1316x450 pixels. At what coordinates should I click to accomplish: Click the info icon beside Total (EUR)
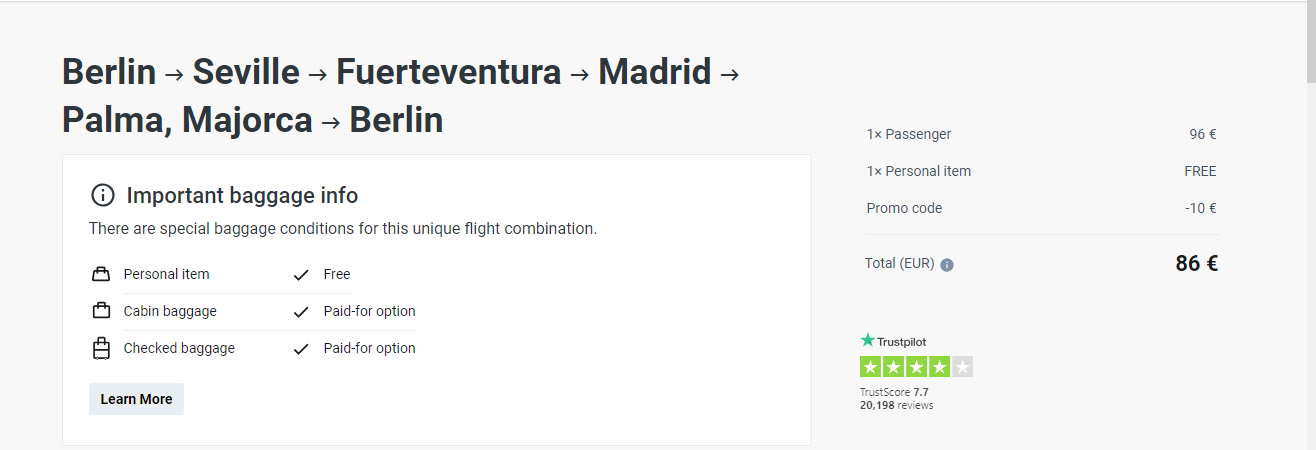click(x=947, y=265)
